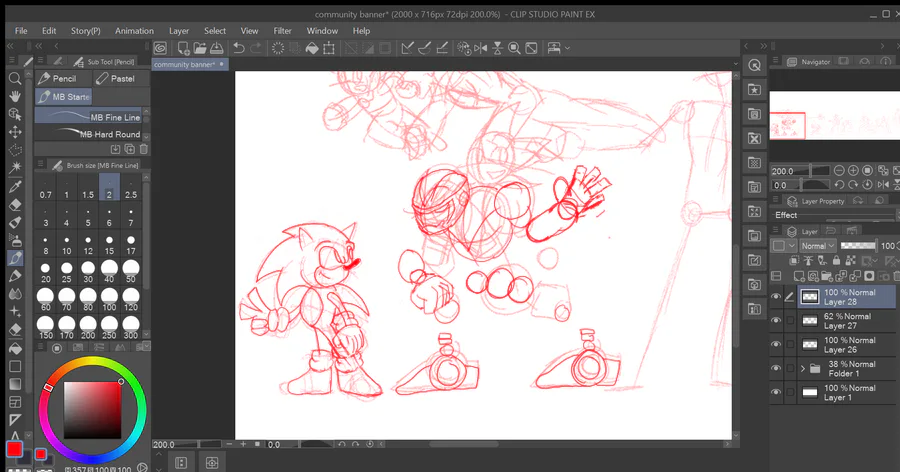The height and width of the screenshot is (472, 900).
Task: Open the palette color dropdown in Layer panel
Action: 784,246
